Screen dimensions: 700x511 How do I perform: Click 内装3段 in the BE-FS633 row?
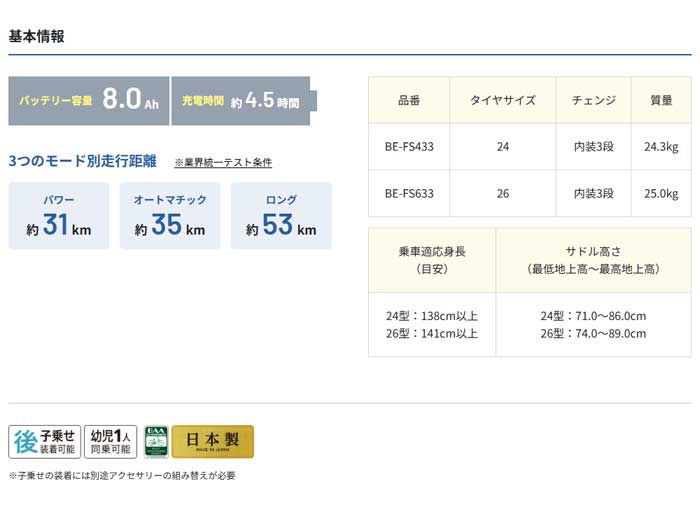(x=594, y=194)
